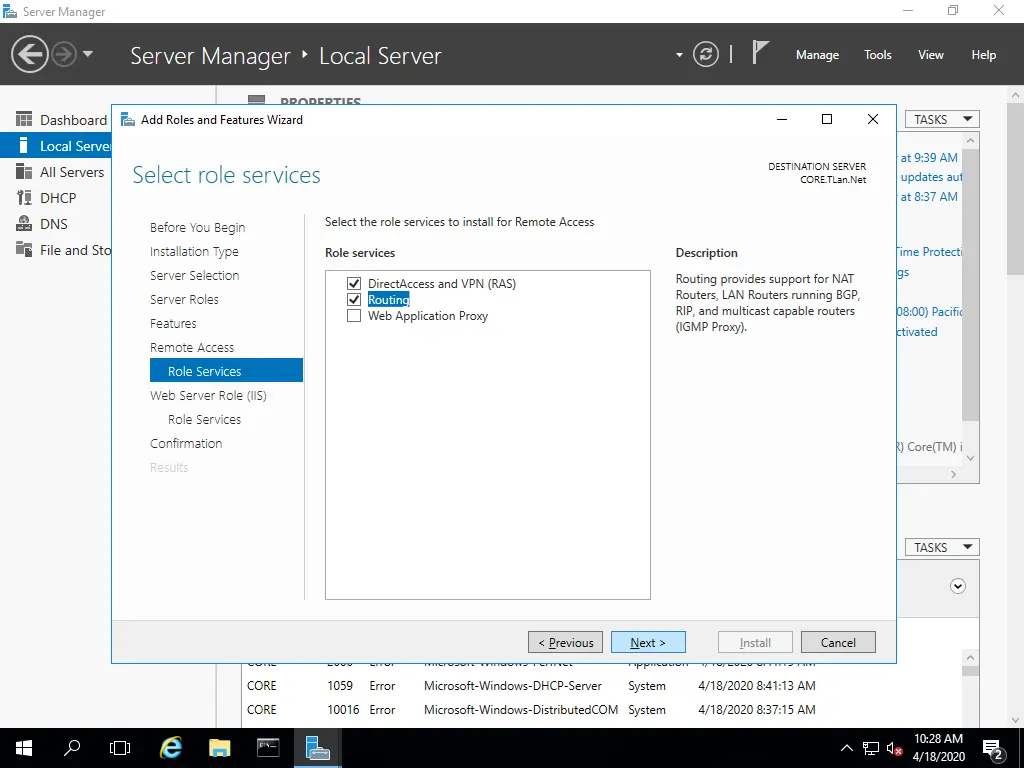Click the Previous button
Image resolution: width=1024 pixels, height=768 pixels.
click(x=565, y=642)
